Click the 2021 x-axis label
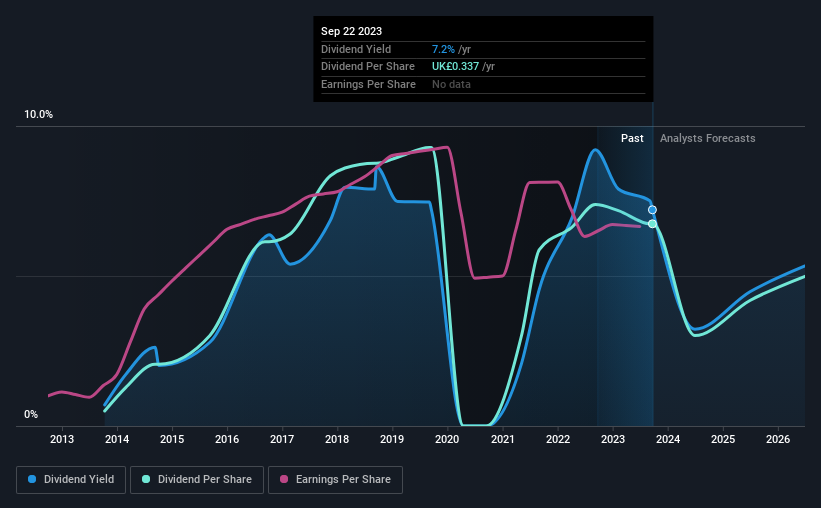This screenshot has height=508, width=821. click(x=503, y=439)
